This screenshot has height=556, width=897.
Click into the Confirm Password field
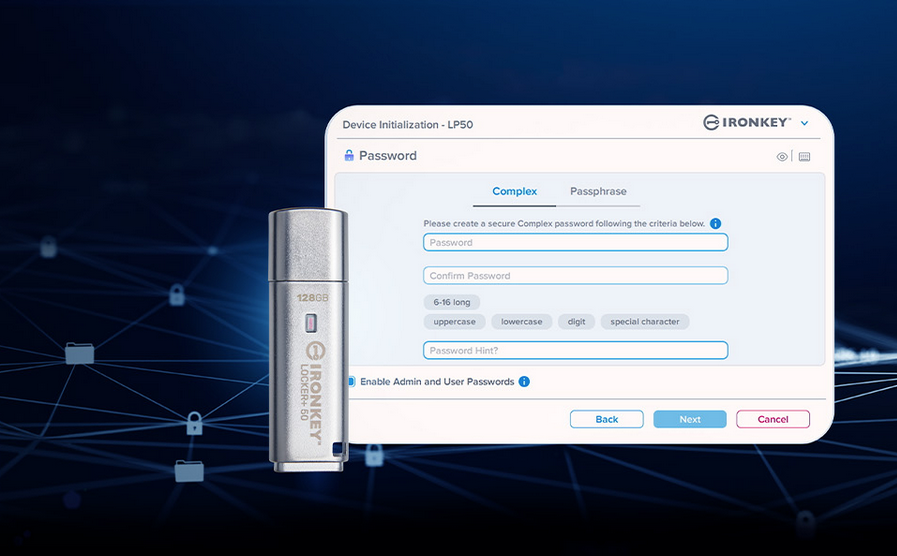click(575, 276)
